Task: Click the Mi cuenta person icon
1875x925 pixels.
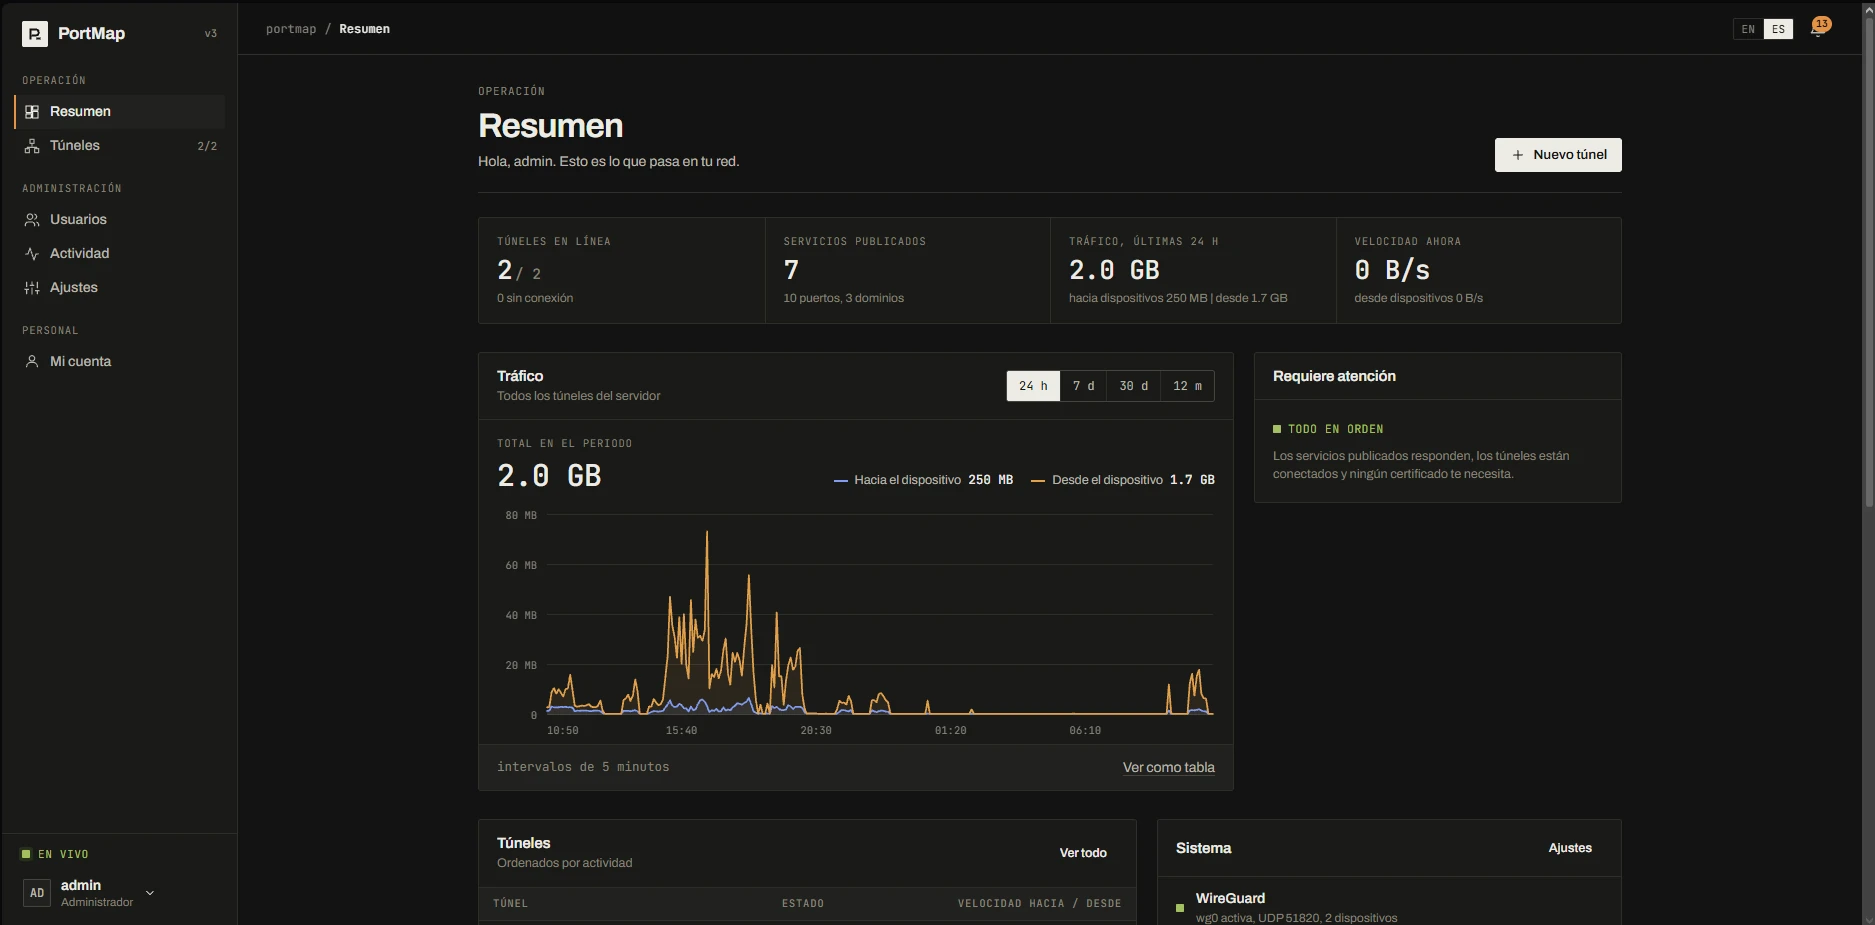Action: pyautogui.click(x=32, y=362)
